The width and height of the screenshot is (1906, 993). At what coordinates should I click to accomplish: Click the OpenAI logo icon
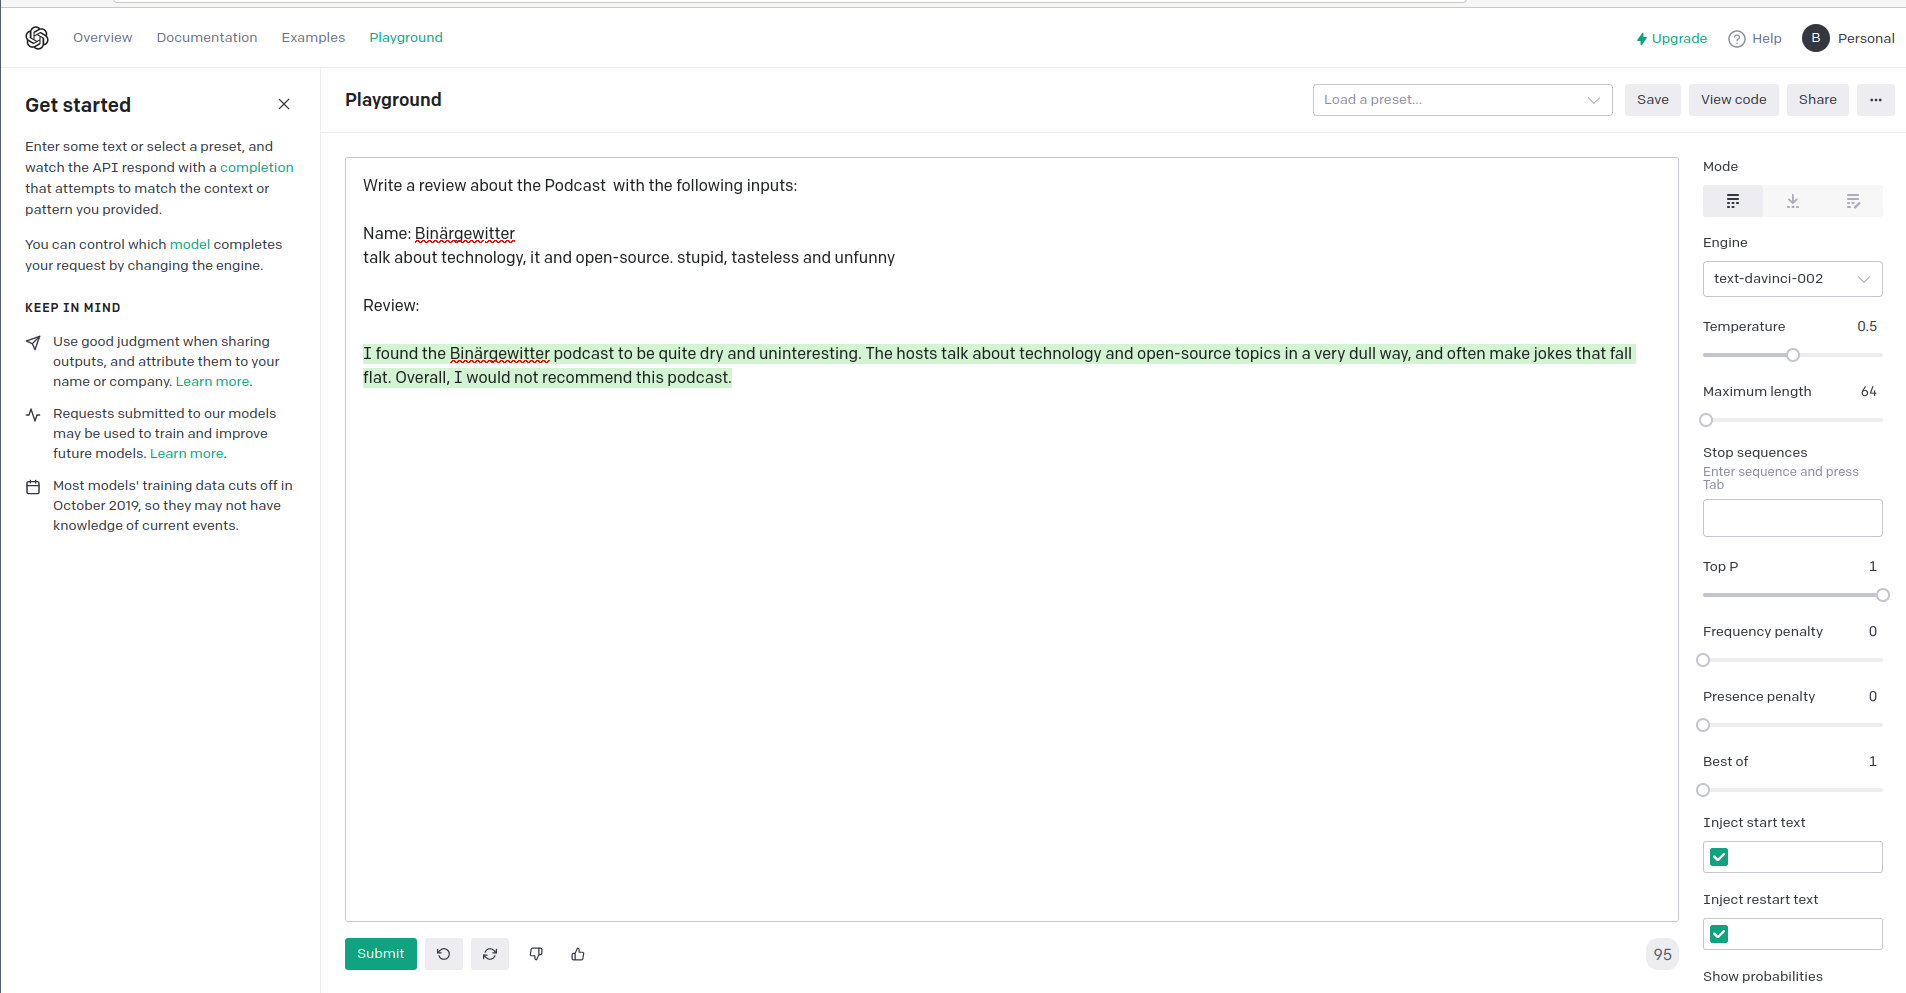[37, 38]
